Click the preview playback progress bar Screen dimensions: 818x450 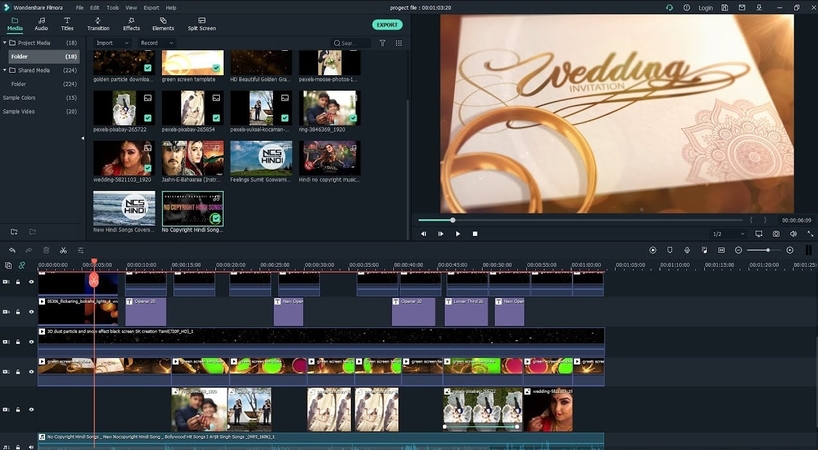(x=580, y=220)
